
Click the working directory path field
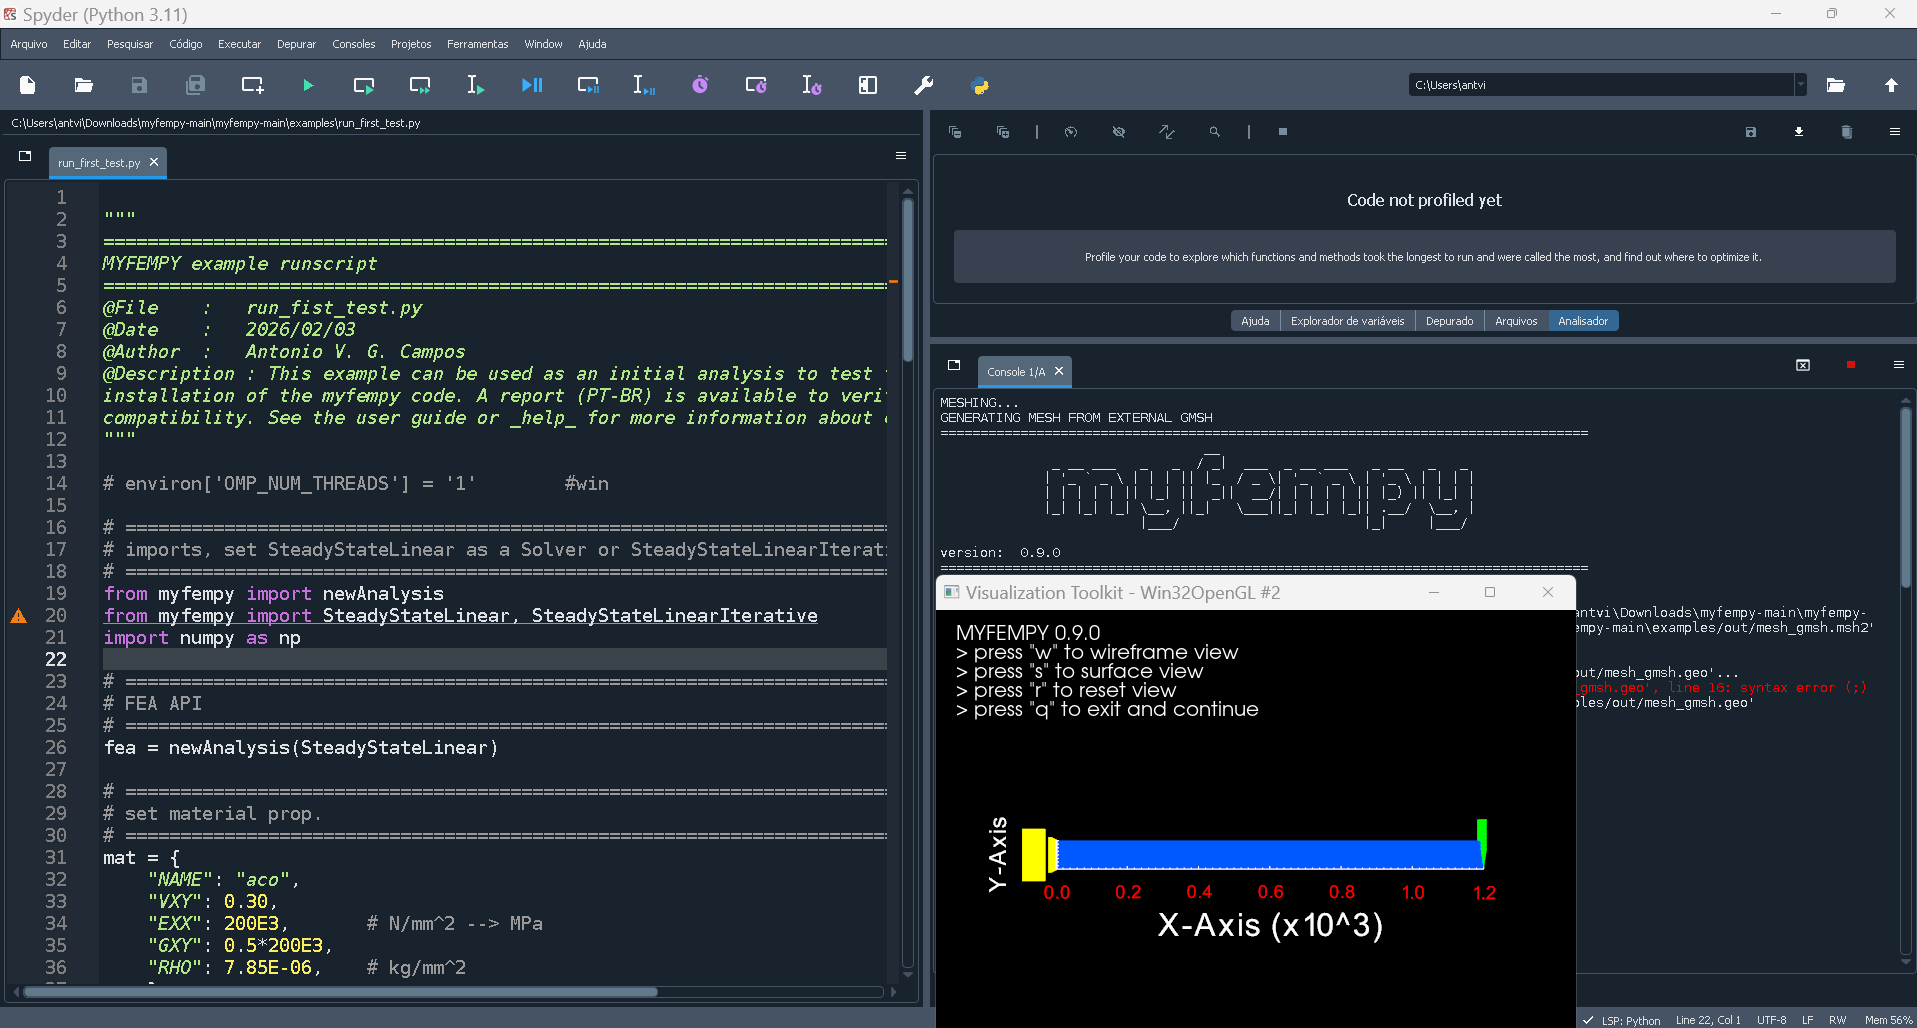[x=1601, y=85]
